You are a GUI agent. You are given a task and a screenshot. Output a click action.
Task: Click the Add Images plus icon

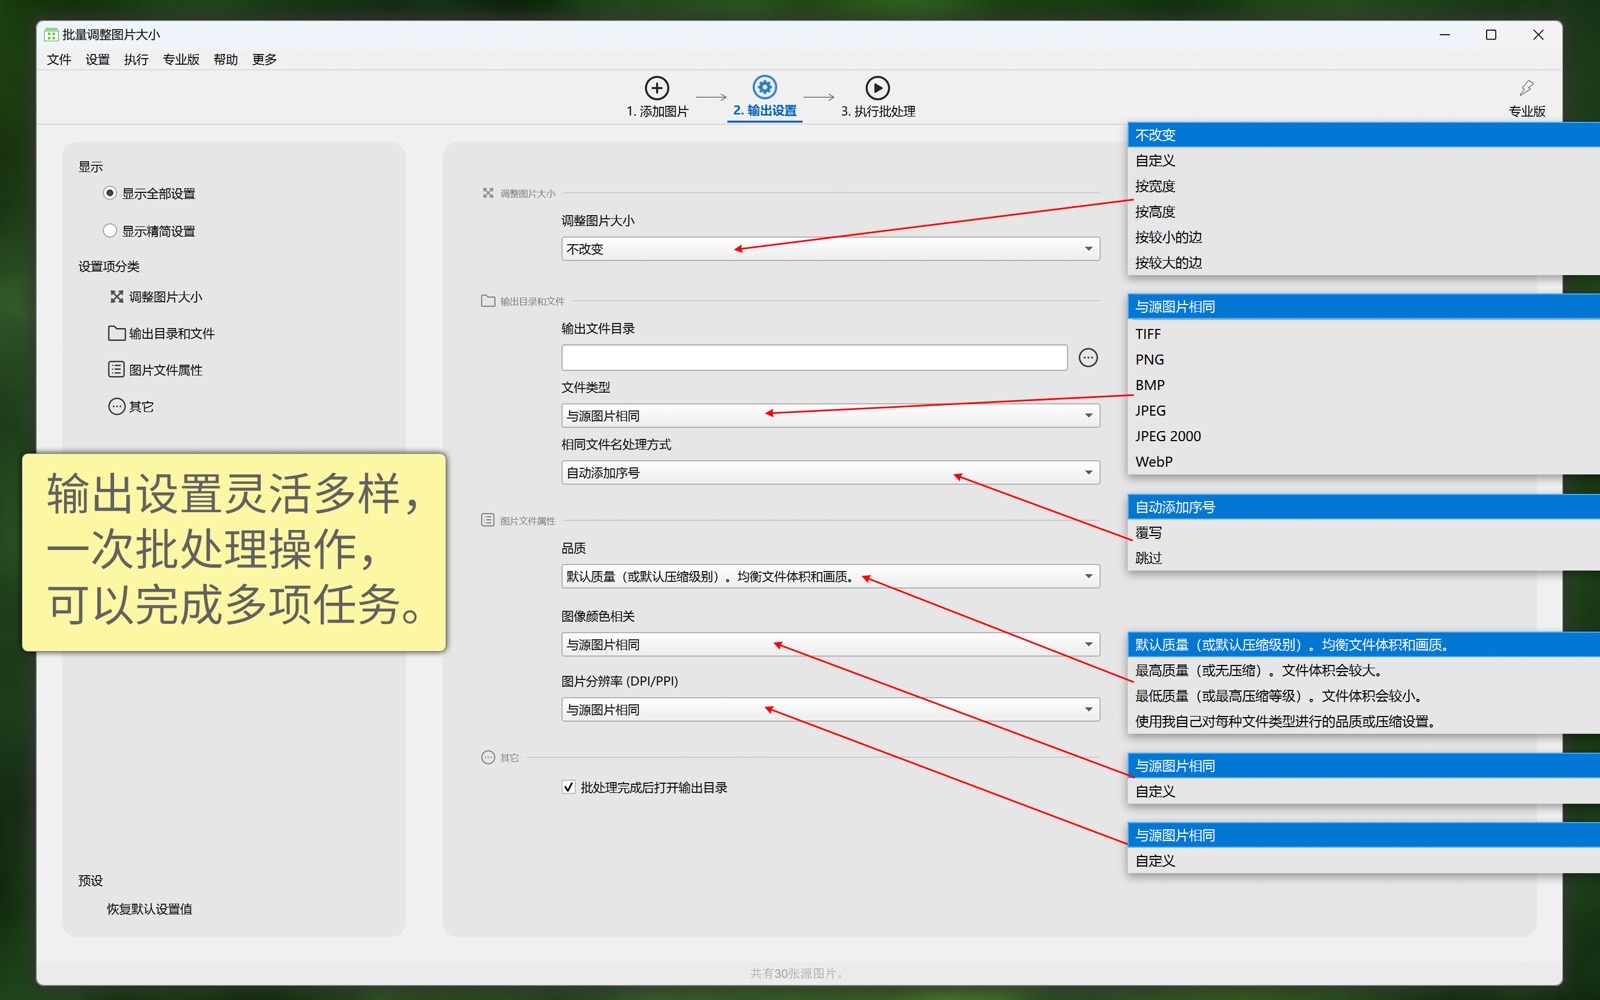coord(657,88)
